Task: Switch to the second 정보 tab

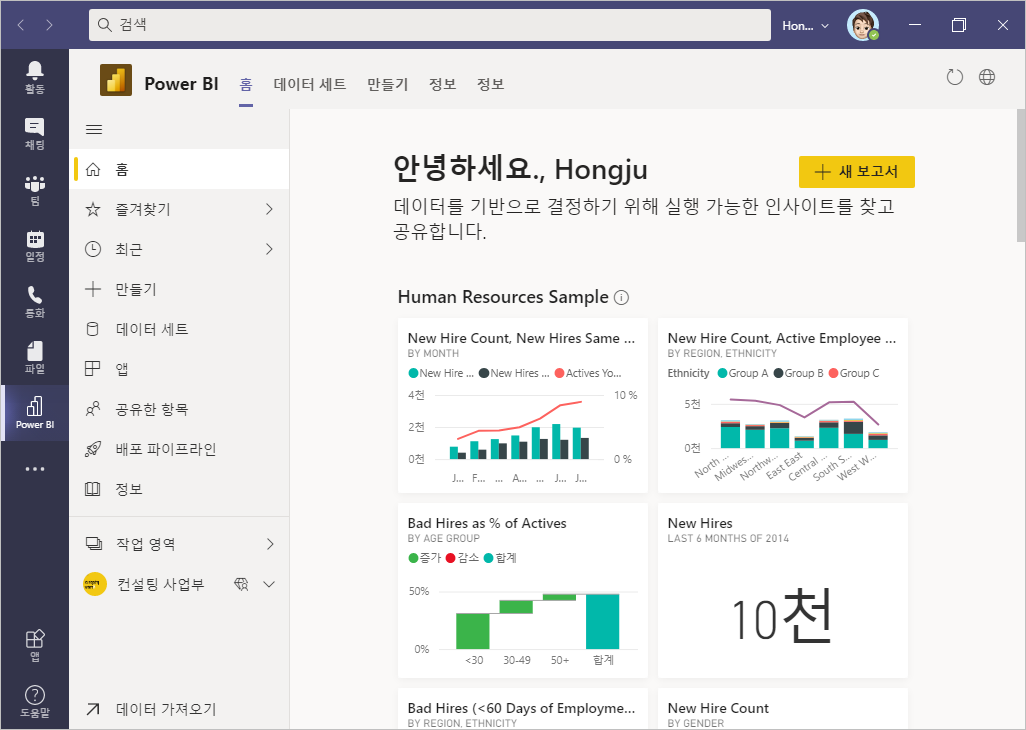Action: click(490, 84)
